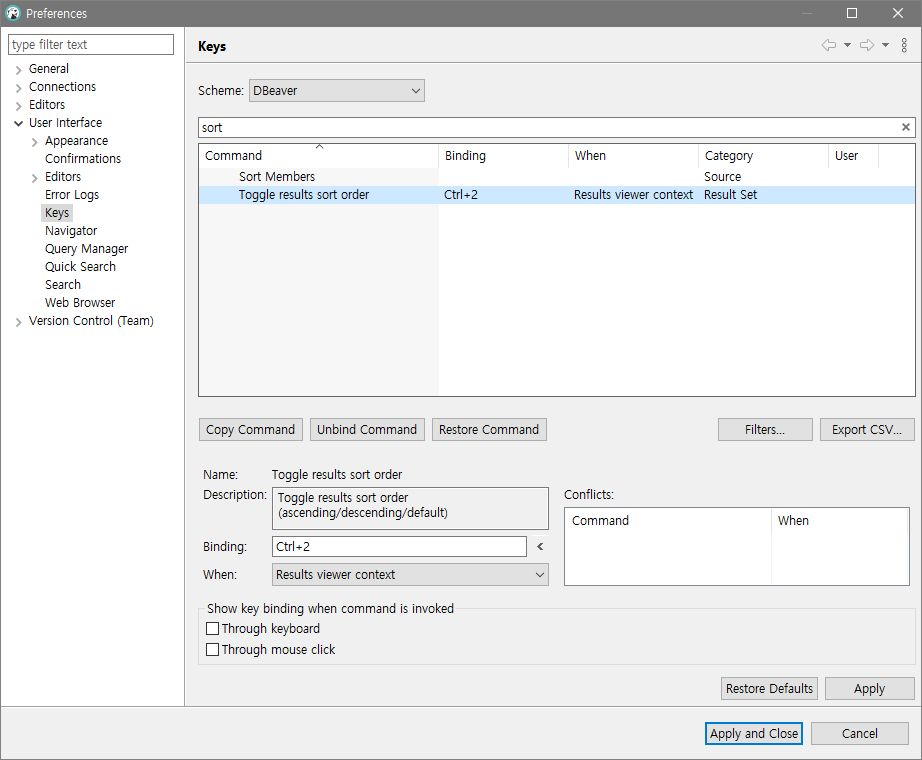Enable 'Through mouse click' key binding display
Image resolution: width=922 pixels, height=760 pixels.
point(212,648)
